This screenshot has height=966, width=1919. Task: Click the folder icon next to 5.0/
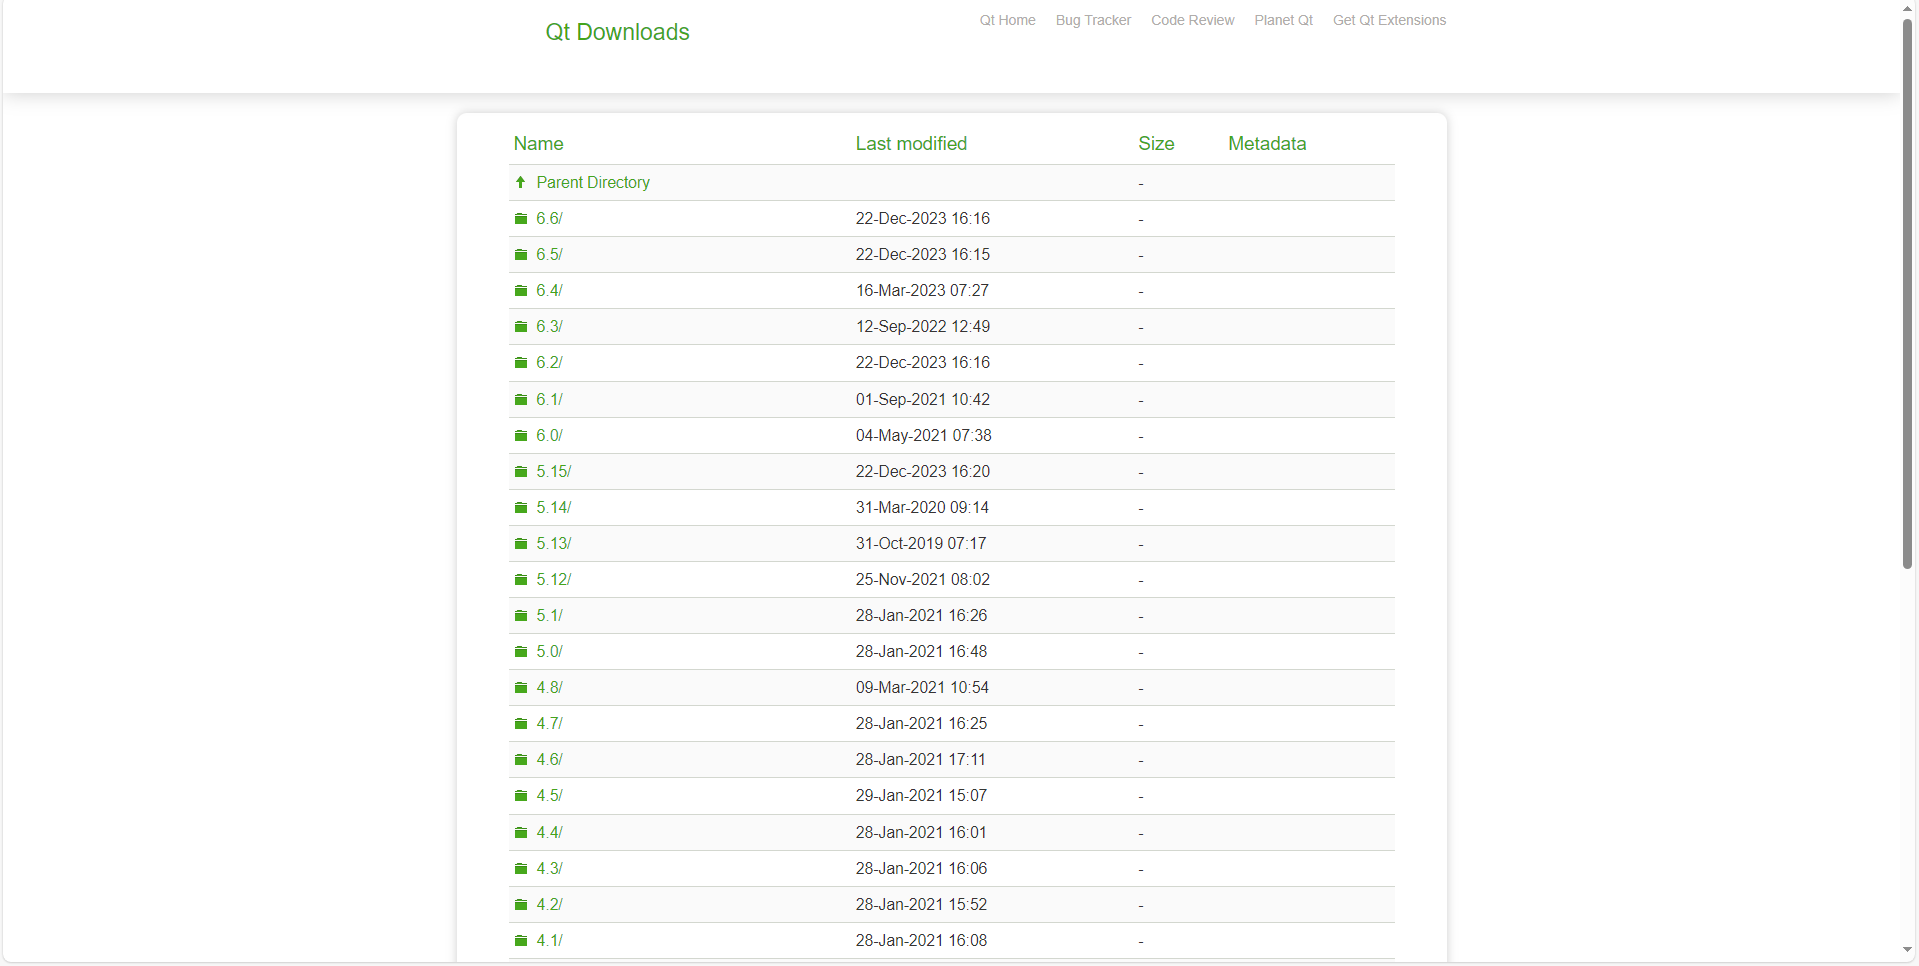(x=521, y=651)
